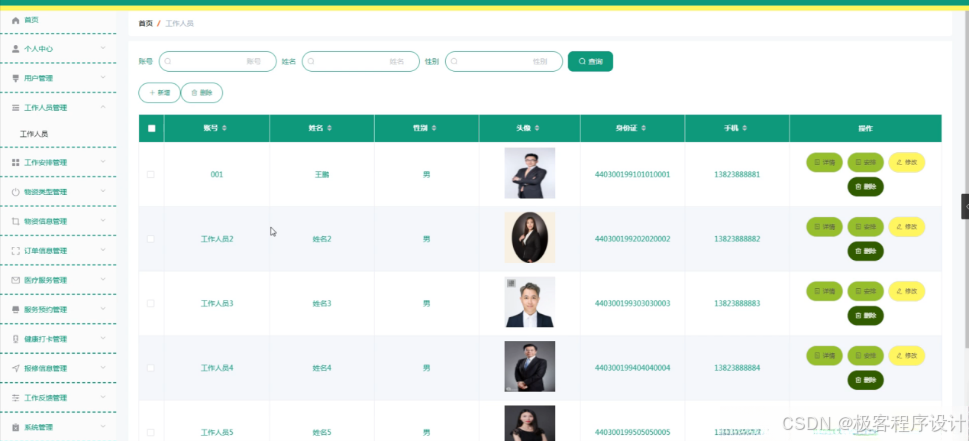Check the box for 工作人员2 row
Image resolution: width=970 pixels, height=441 pixels.
151,239
